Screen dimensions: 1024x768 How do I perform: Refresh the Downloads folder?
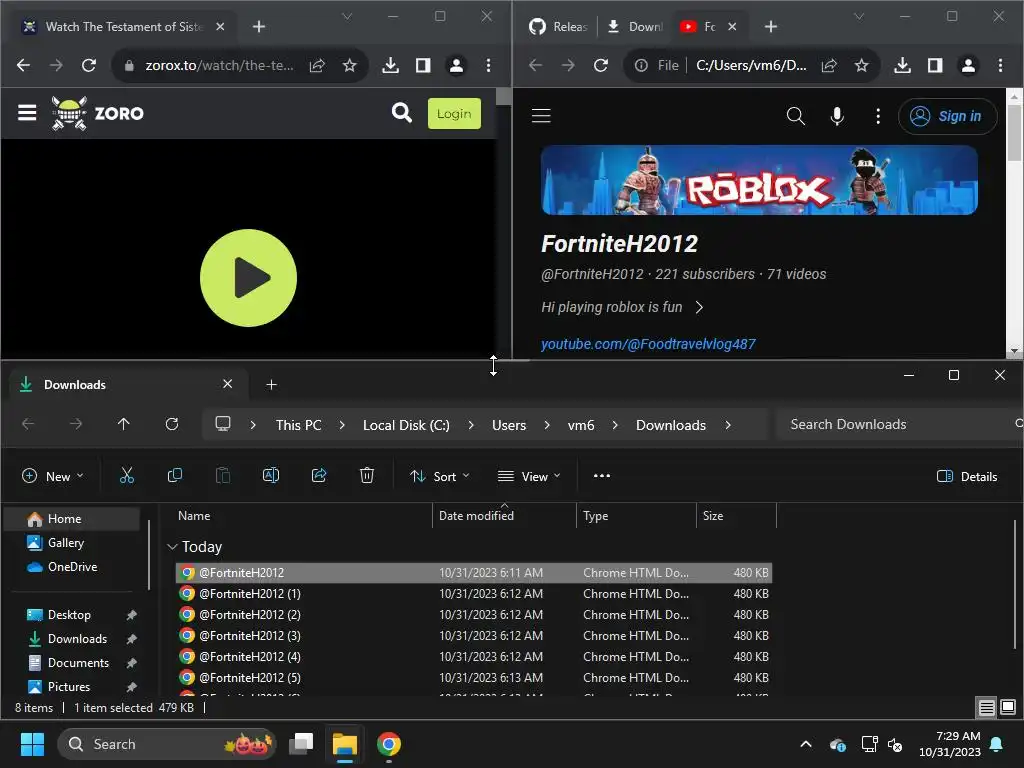click(x=172, y=424)
